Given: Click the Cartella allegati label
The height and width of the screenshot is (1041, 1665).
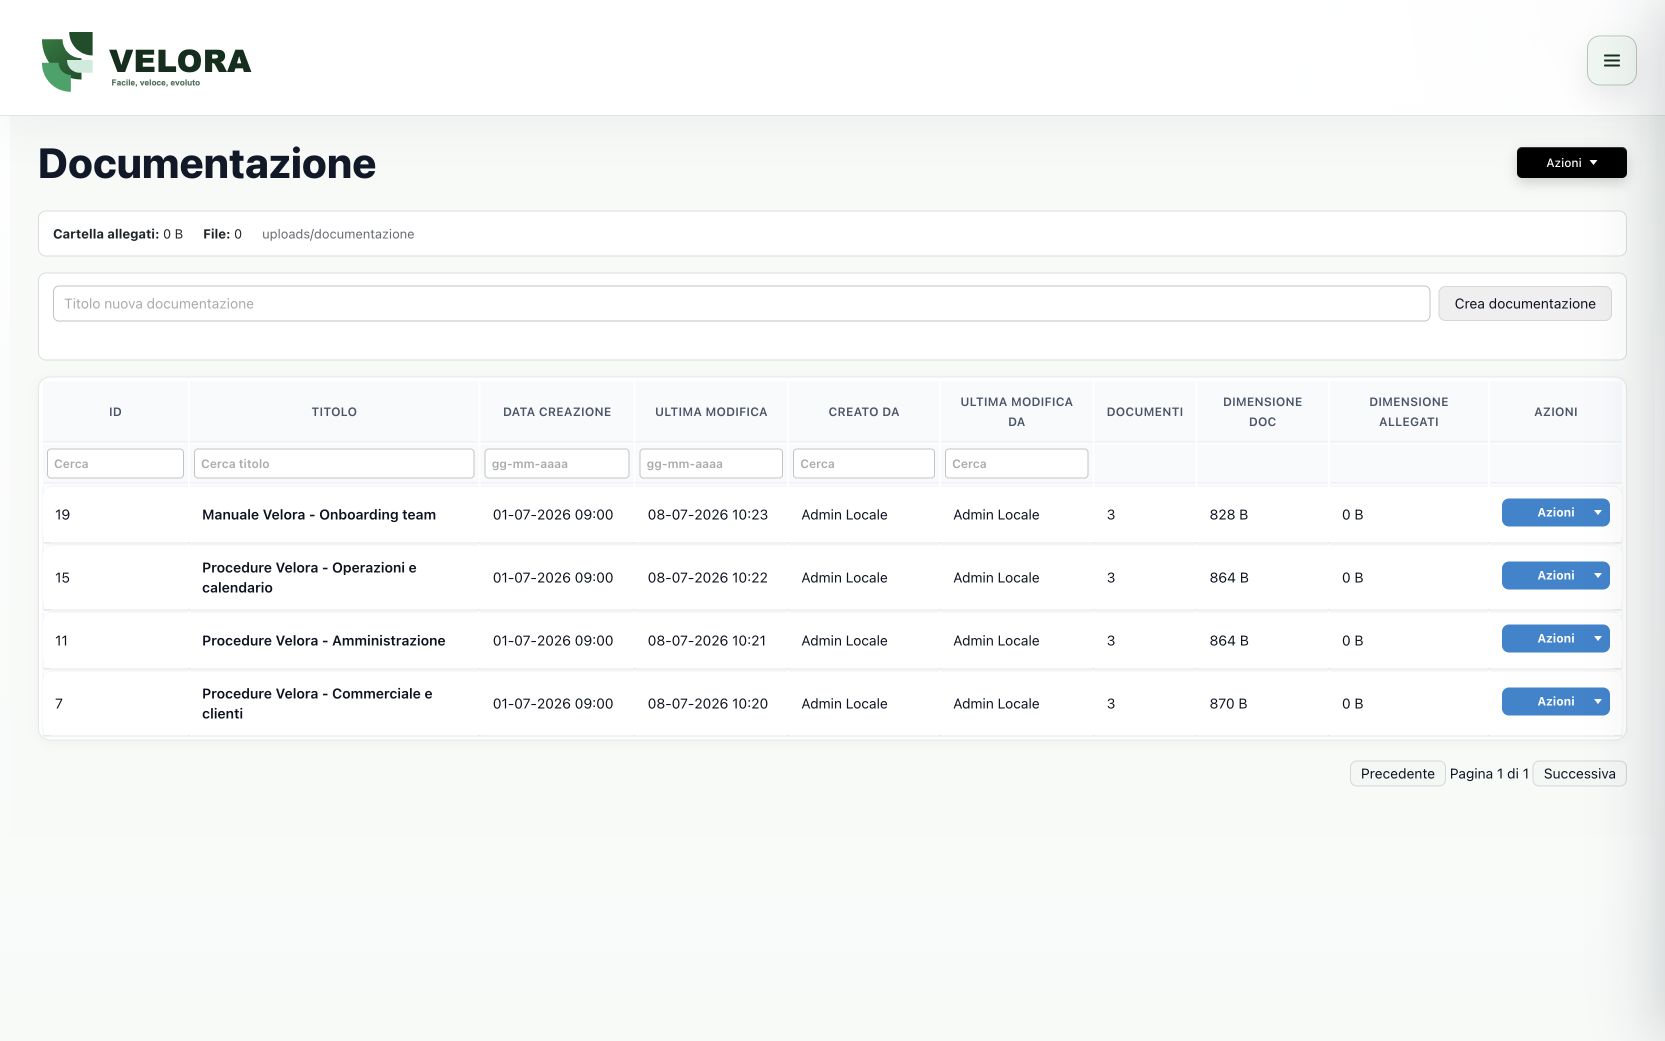Looking at the screenshot, I should click(106, 234).
